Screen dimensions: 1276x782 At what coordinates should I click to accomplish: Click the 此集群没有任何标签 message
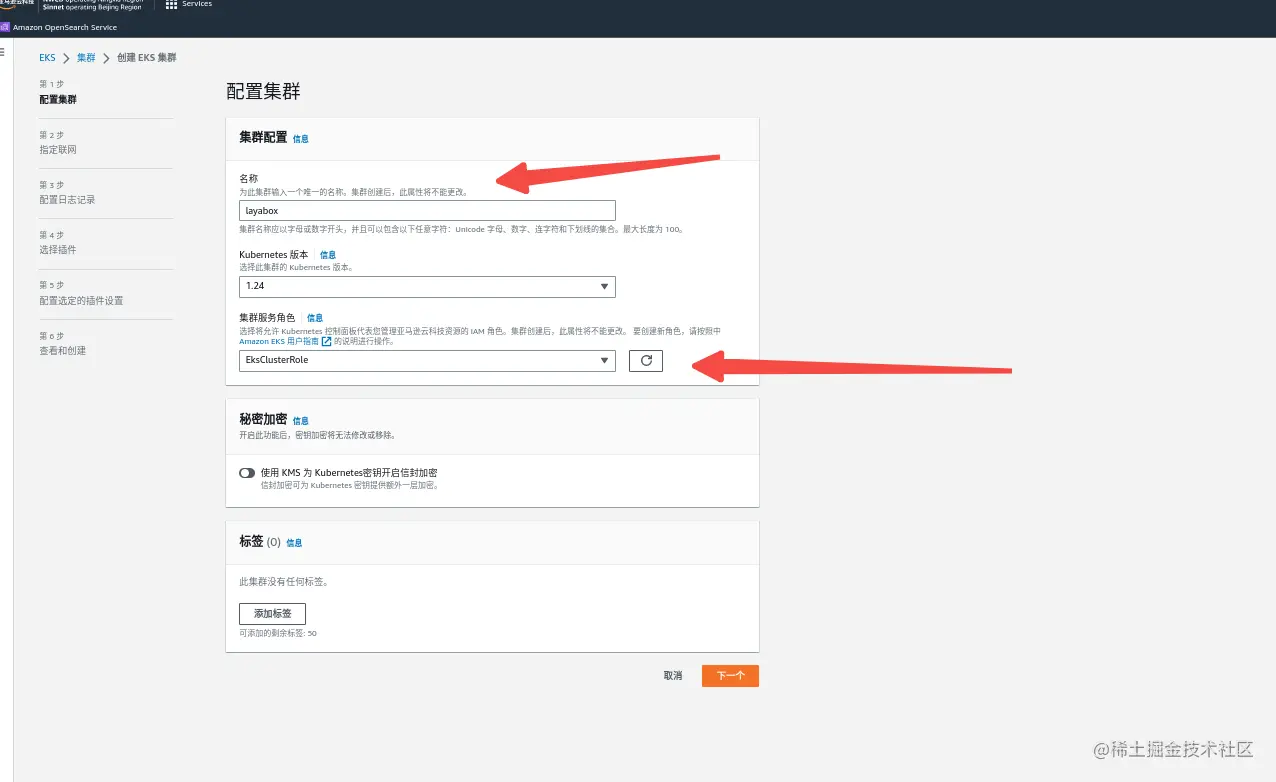(284, 581)
